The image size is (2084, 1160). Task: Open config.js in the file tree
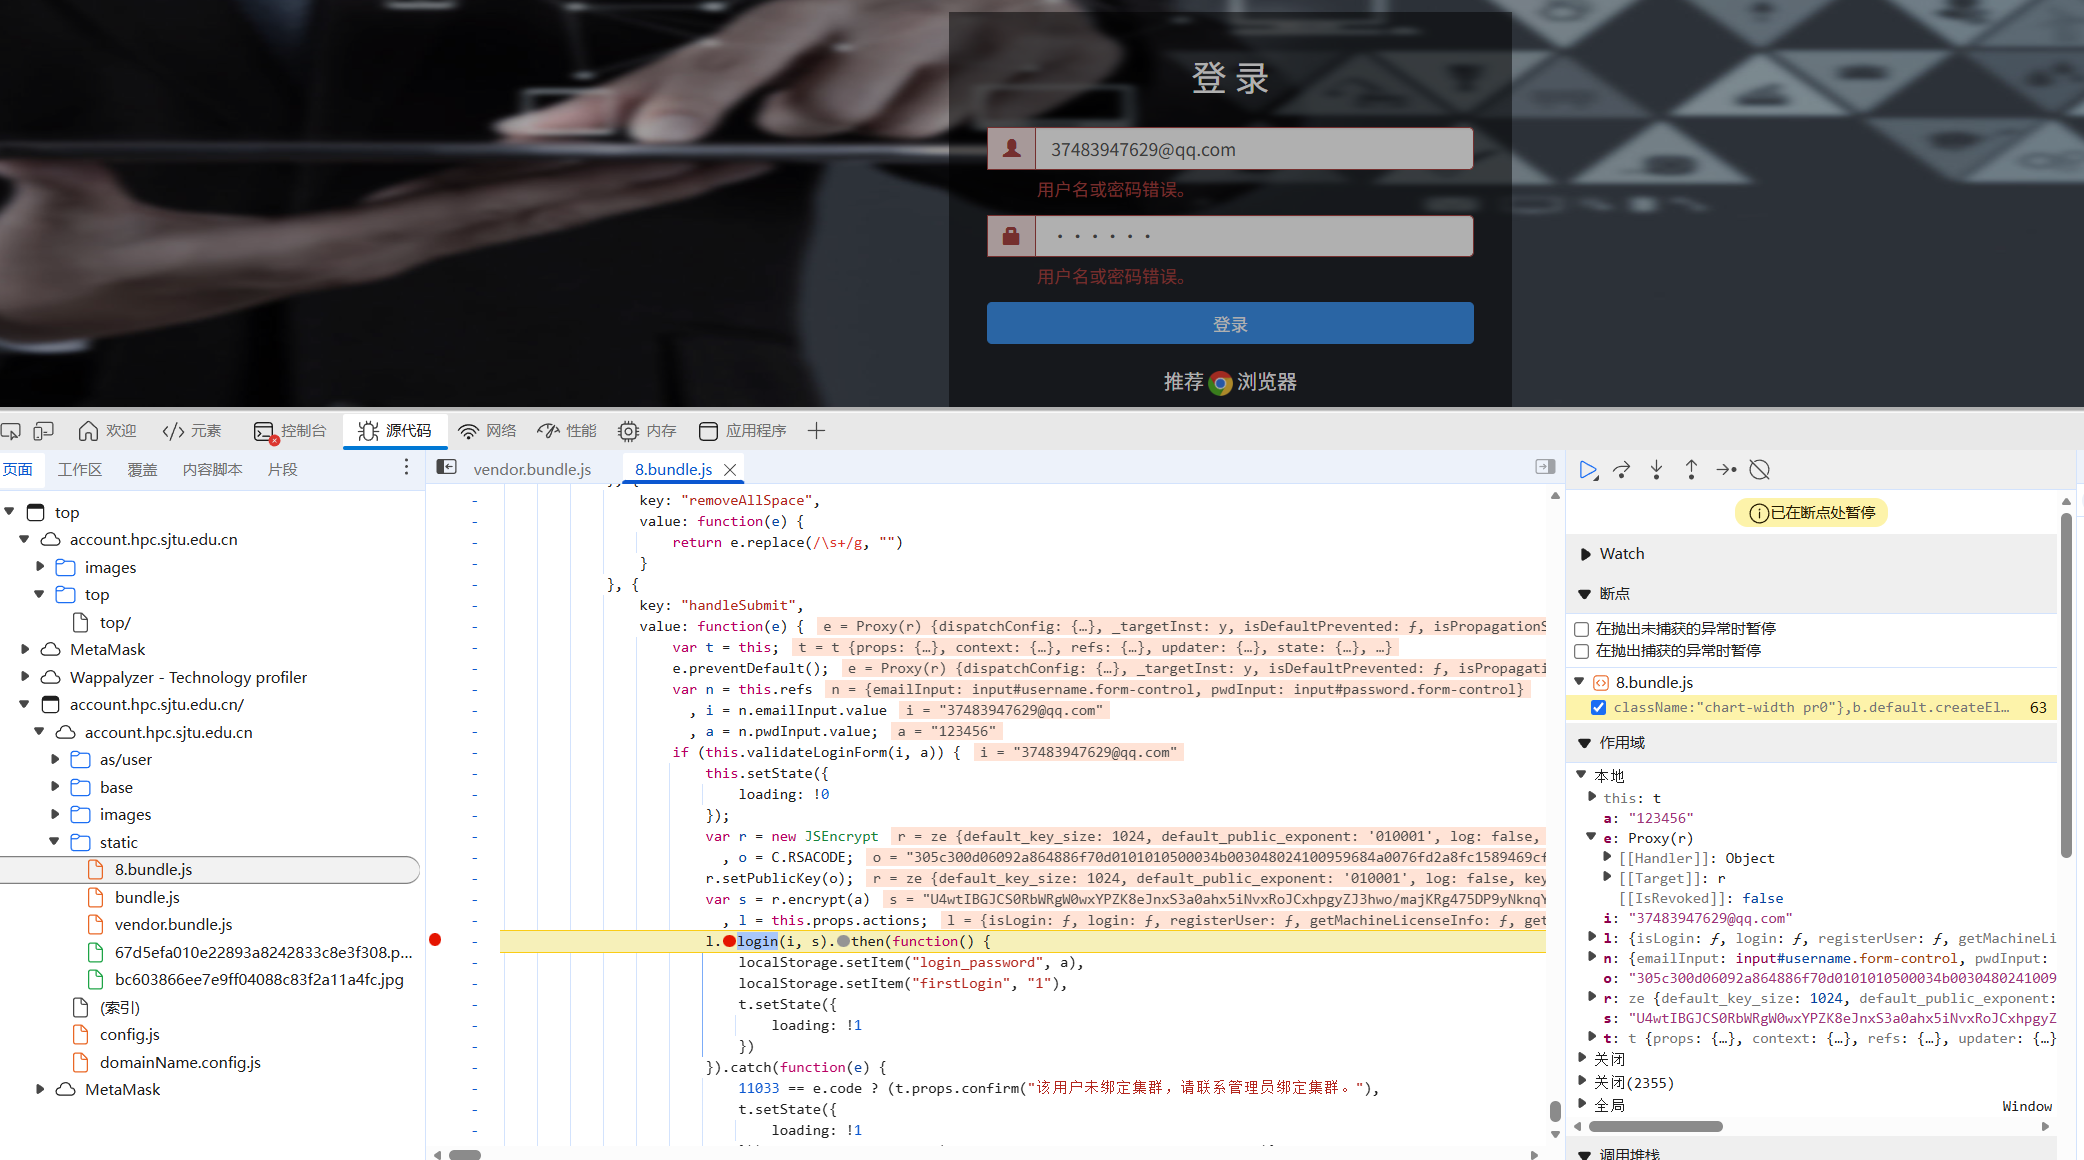click(x=130, y=1035)
